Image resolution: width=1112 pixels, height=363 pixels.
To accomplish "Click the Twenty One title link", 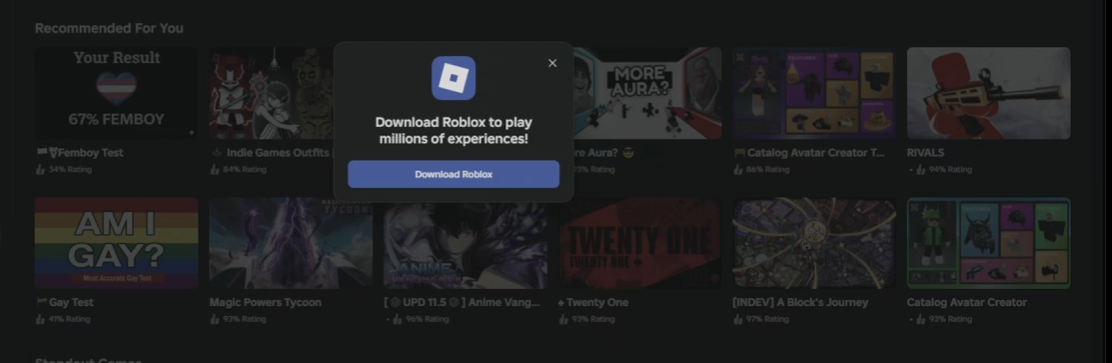I will (x=593, y=302).
